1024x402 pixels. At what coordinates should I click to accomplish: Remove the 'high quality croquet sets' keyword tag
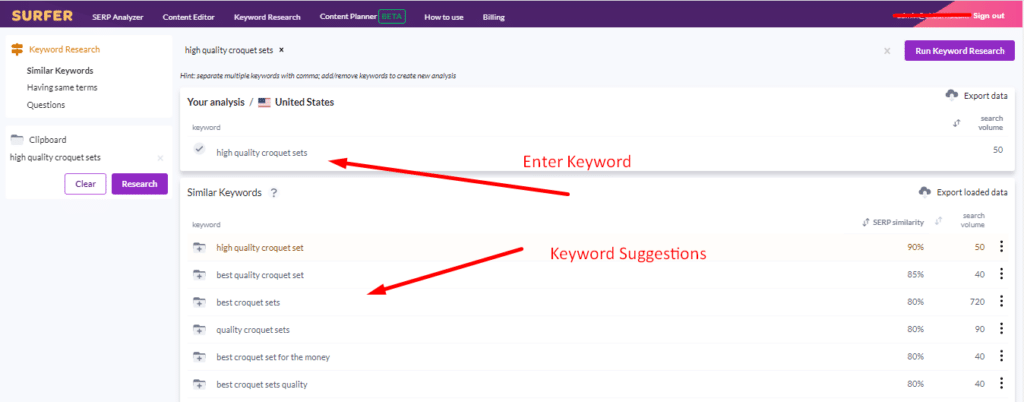(x=281, y=50)
